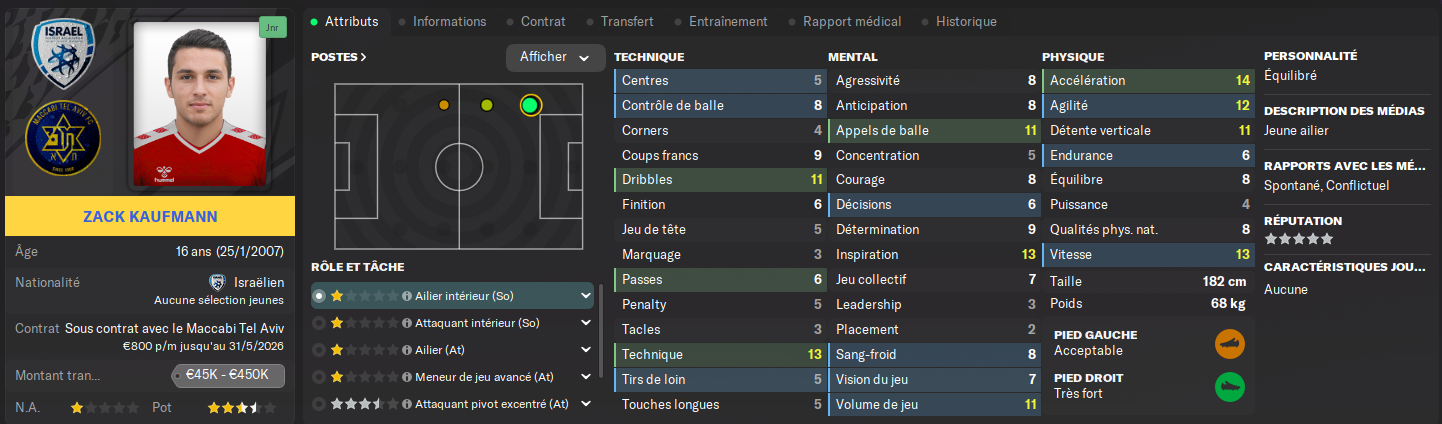Viewport: 1442px width, 424px height.
Task: Select the Ailier intérieur (So) radio button
Action: (x=319, y=296)
